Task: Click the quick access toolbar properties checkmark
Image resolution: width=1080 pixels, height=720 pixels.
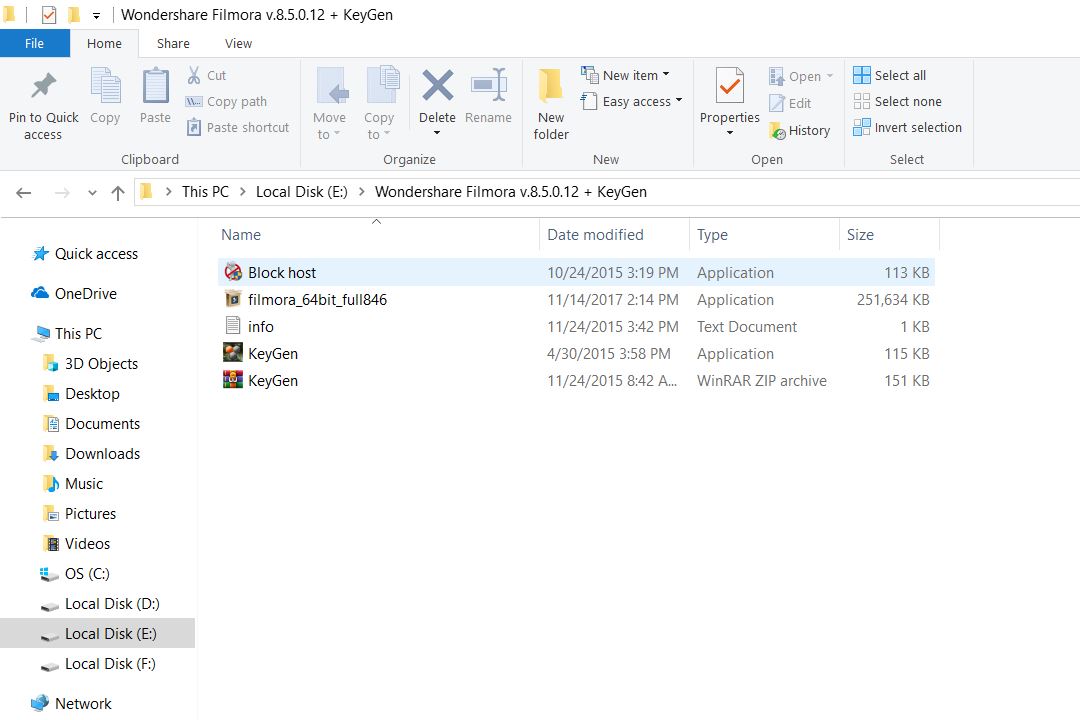Action: (x=49, y=14)
